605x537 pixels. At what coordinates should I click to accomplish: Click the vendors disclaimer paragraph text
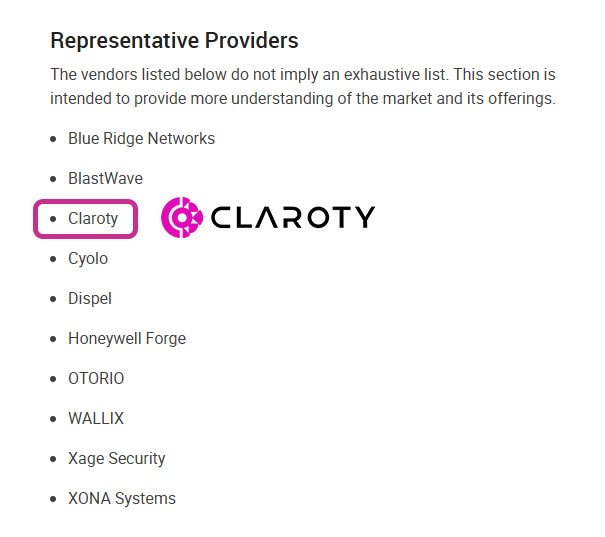pyautogui.click(x=302, y=87)
